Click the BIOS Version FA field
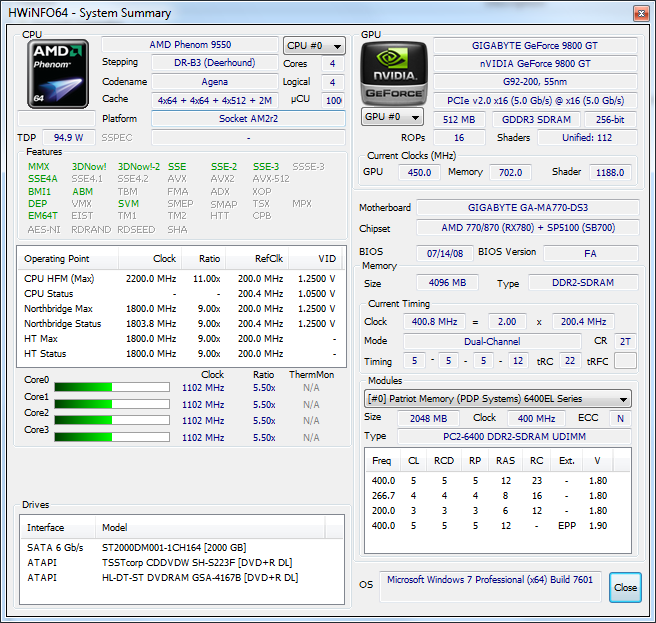Screen dimensions: 656x623 (591, 254)
